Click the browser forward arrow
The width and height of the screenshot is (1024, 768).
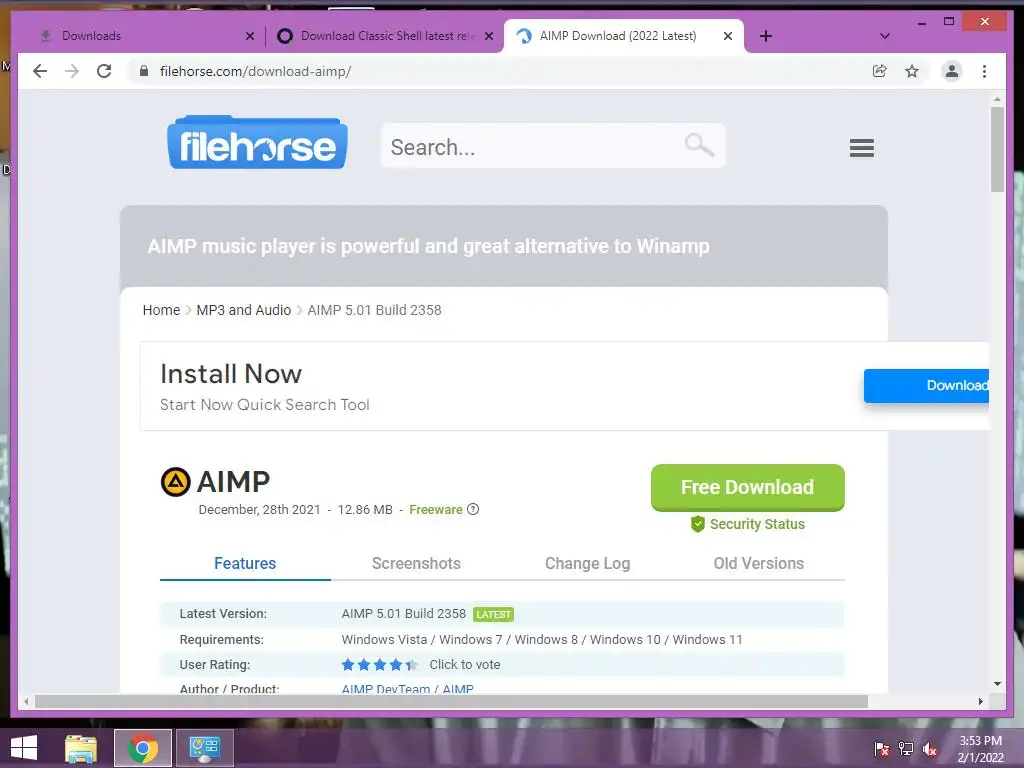pos(72,71)
